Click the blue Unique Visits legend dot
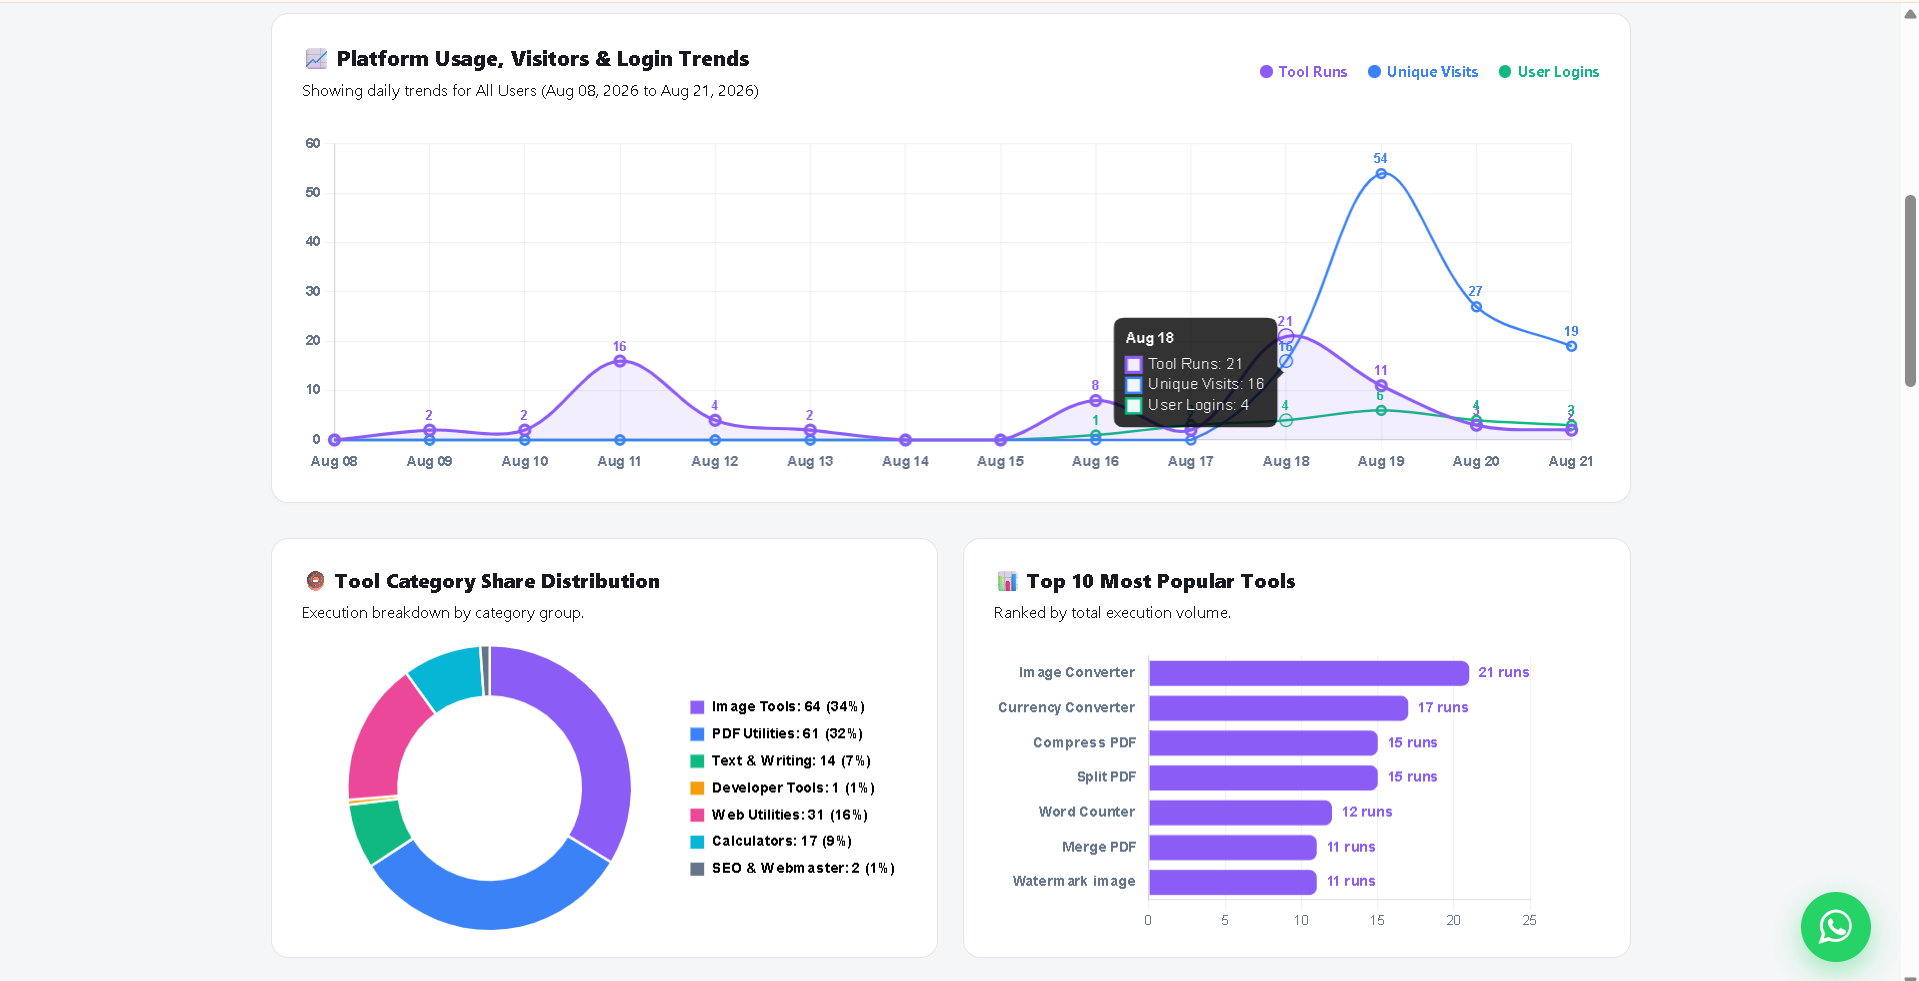 [1374, 72]
